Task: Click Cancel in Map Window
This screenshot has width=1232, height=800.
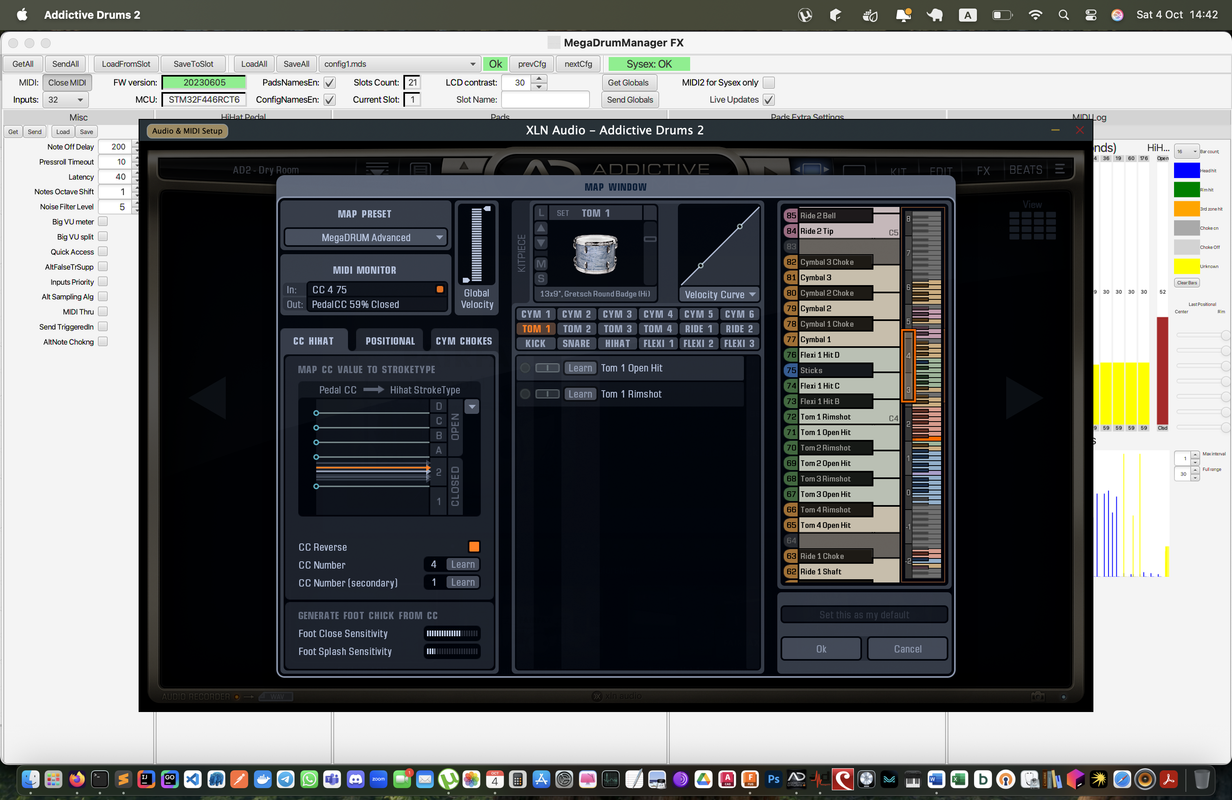Action: [908, 649]
